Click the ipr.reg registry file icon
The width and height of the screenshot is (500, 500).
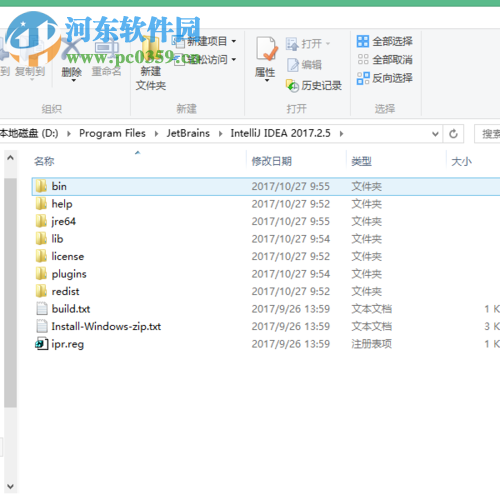tap(42, 344)
